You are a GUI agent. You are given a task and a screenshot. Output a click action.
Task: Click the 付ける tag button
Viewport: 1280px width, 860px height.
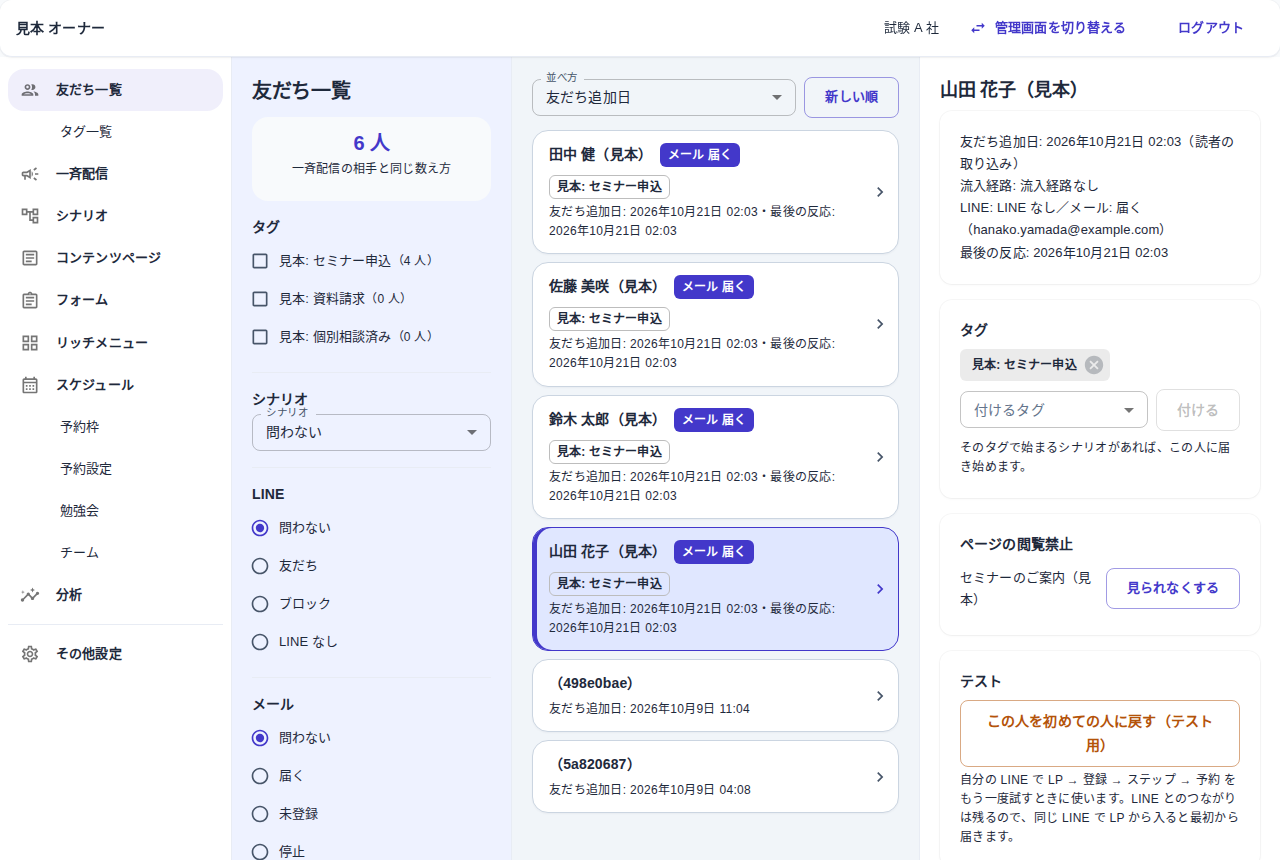(x=1198, y=410)
